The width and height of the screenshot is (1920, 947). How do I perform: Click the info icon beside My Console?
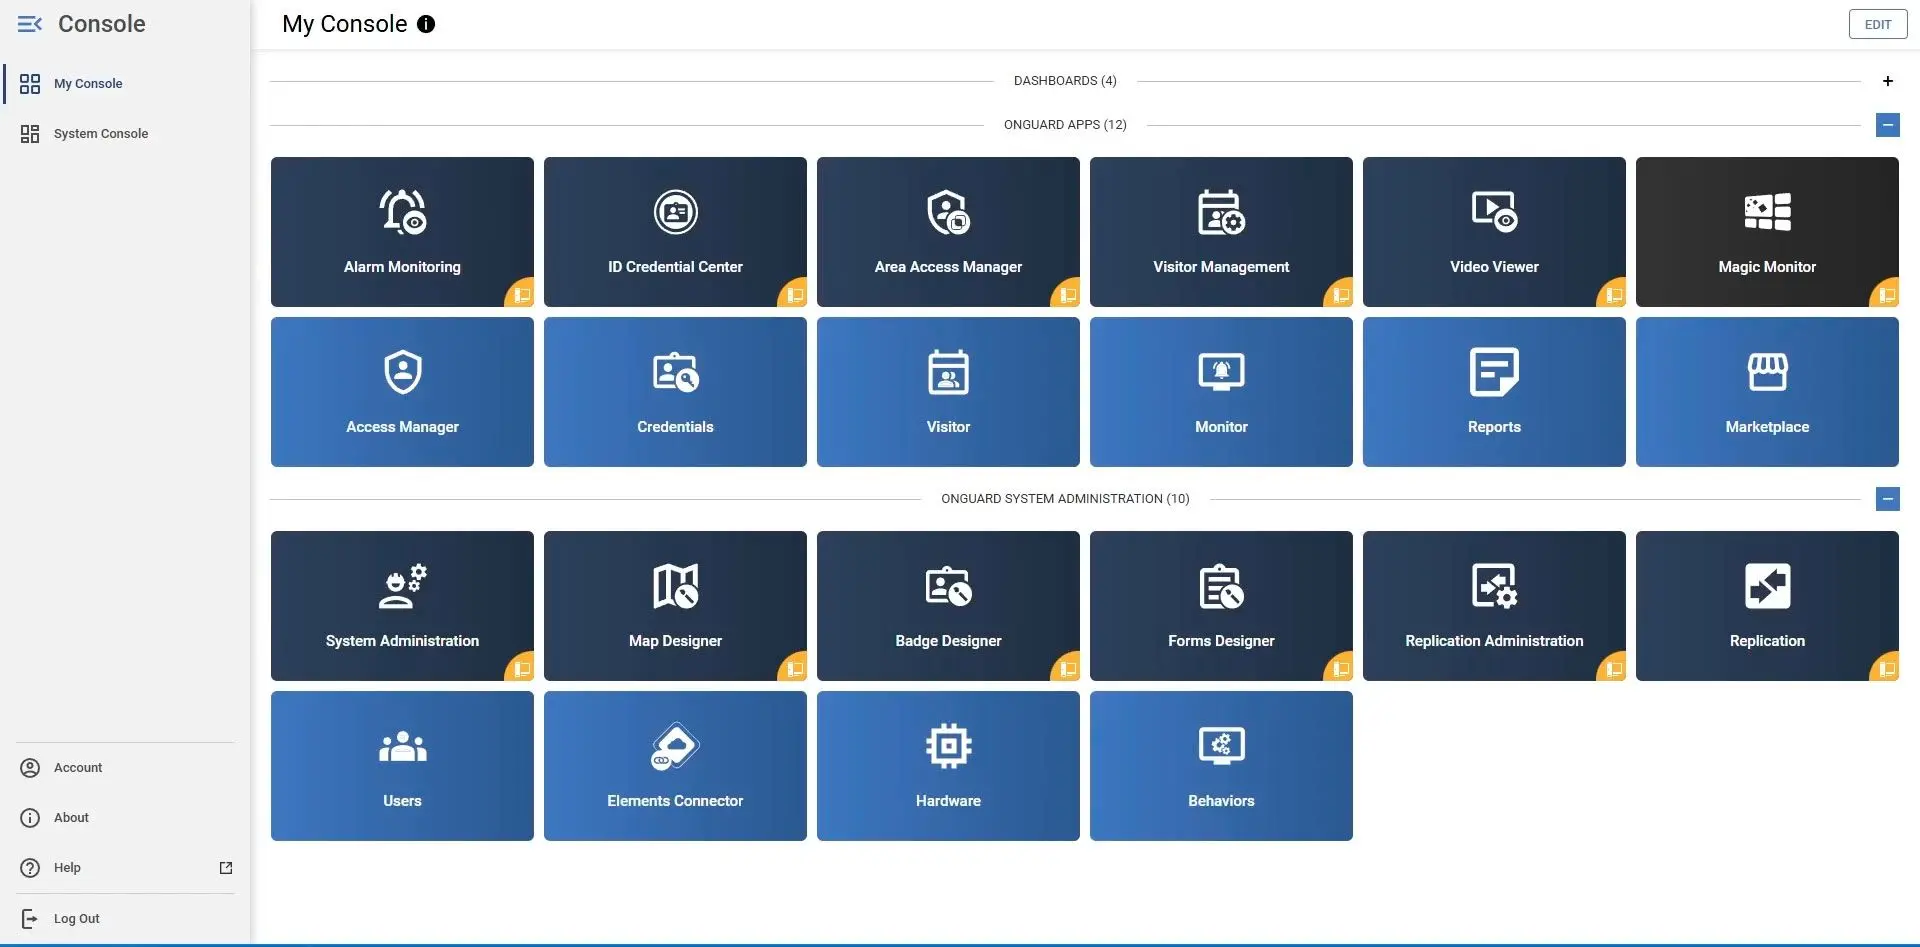(x=426, y=24)
